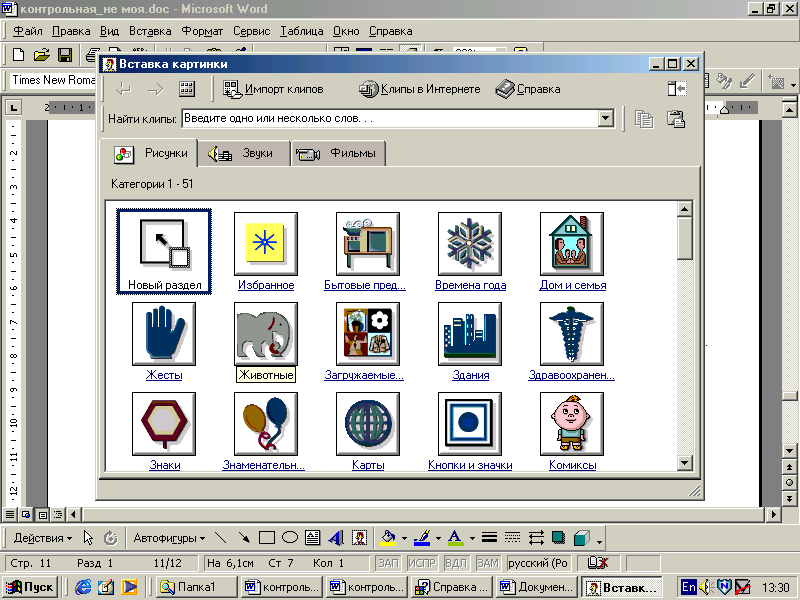Image resolution: width=800 pixels, height=600 pixels.
Task: Click the Text Box tool in drawing toolbar
Action: [x=312, y=538]
